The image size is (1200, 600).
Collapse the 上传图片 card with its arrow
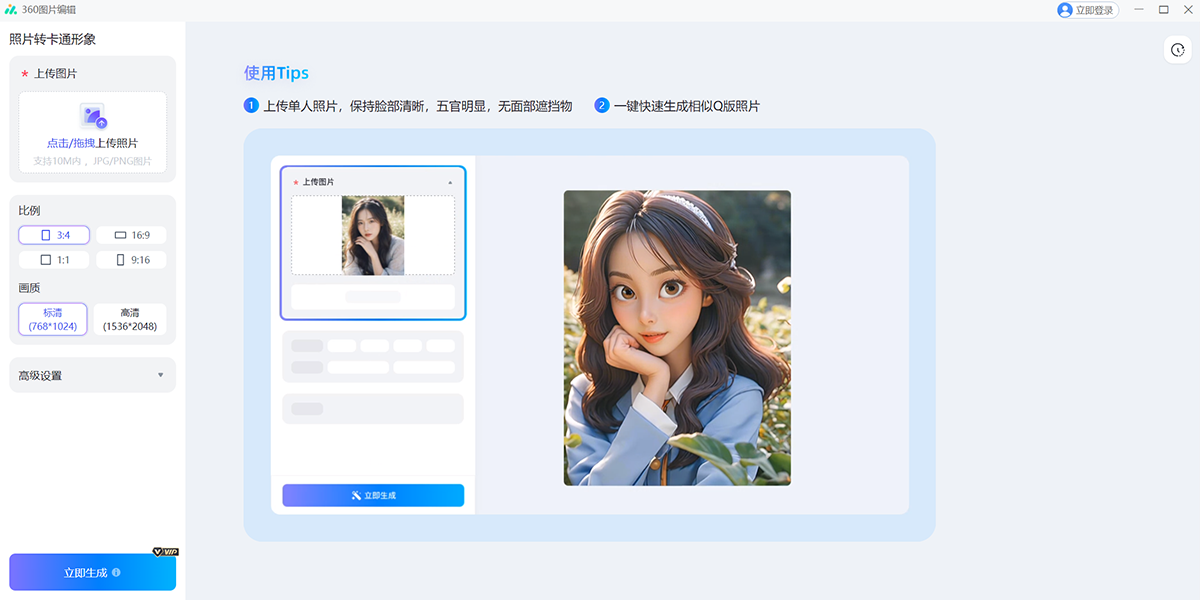(452, 181)
